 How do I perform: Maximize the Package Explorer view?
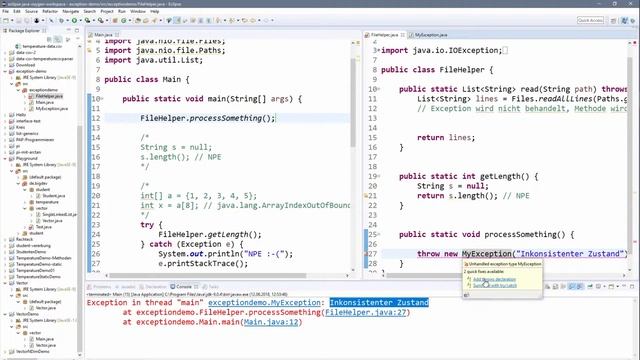(76, 31)
